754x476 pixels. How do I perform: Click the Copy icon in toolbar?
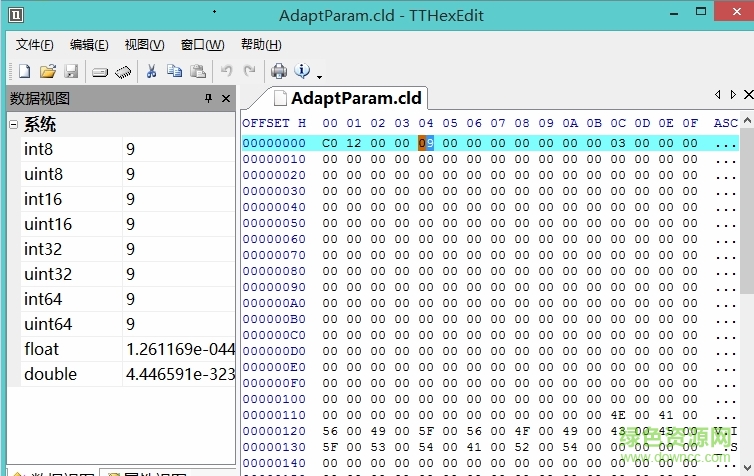tap(174, 71)
